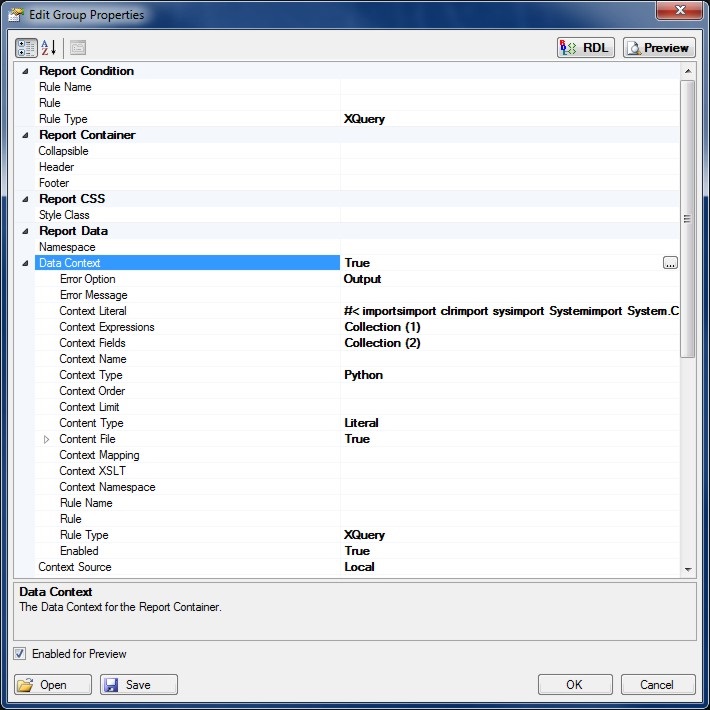Switch to Categorized view in toolbar
710x710 pixels.
click(x=26, y=47)
